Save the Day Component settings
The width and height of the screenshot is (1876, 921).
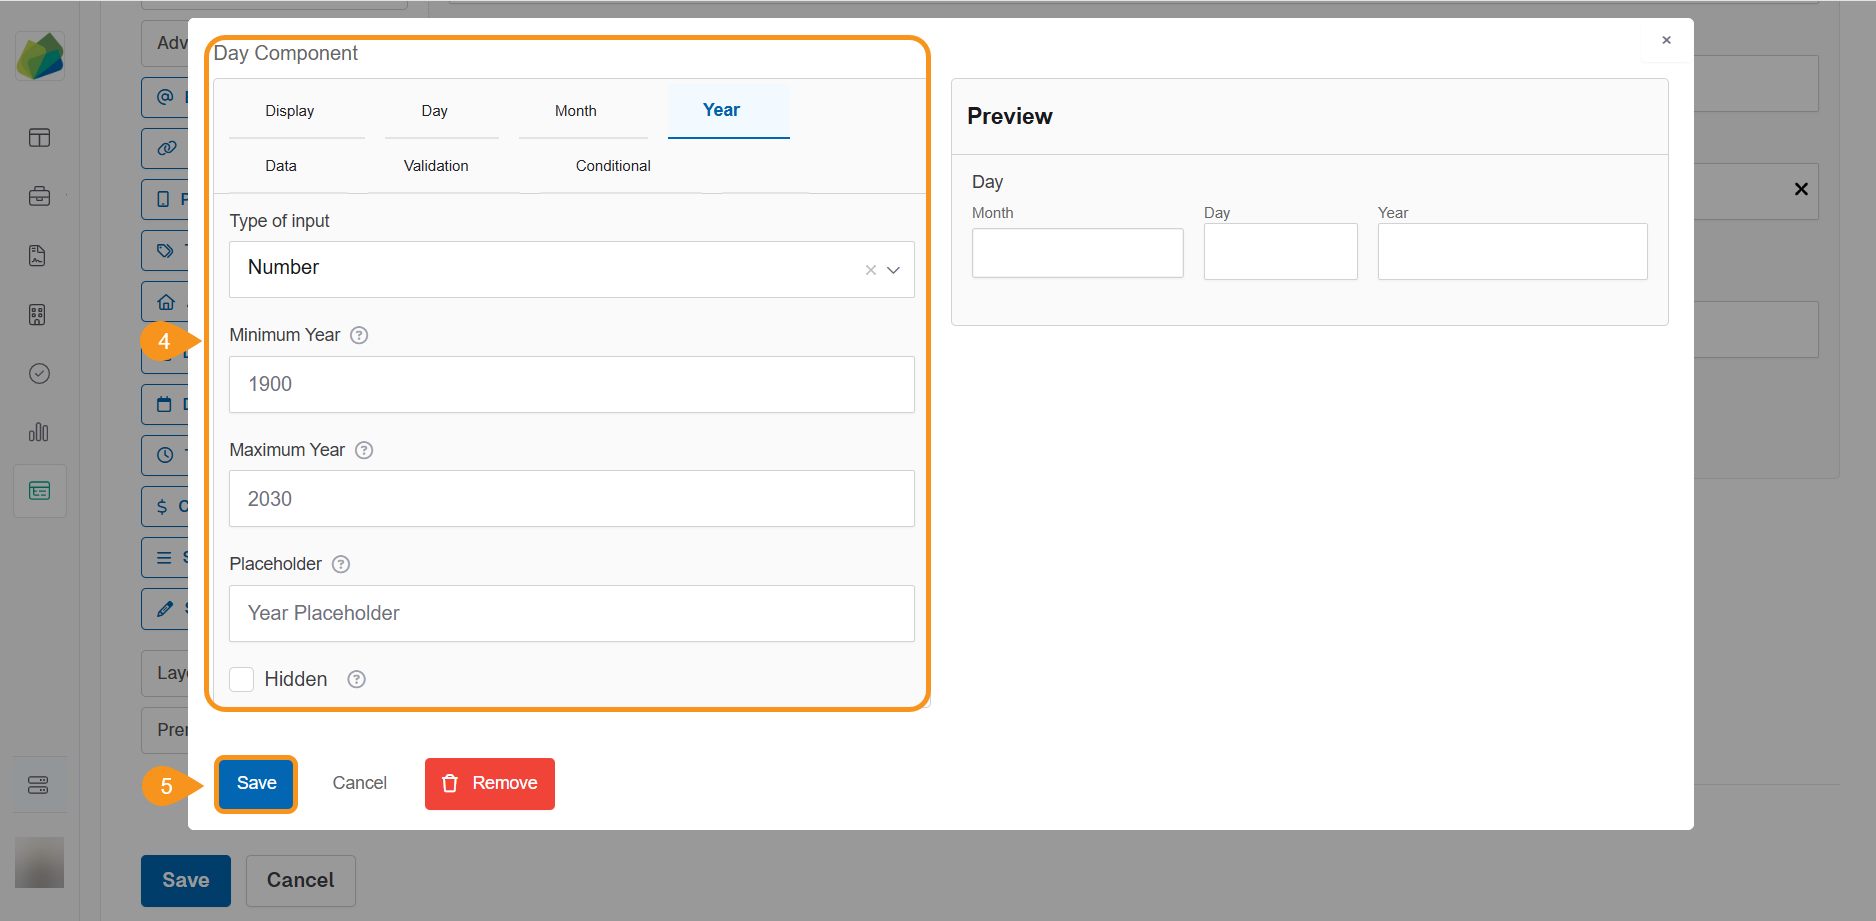tap(255, 783)
